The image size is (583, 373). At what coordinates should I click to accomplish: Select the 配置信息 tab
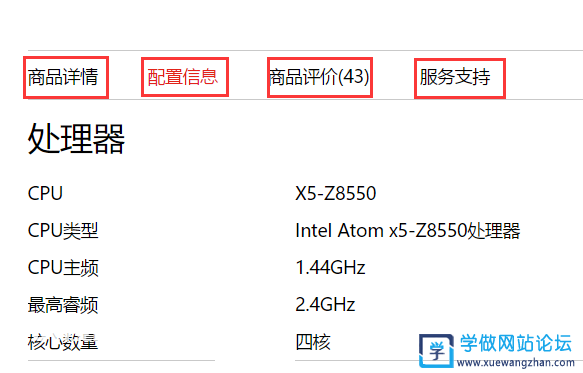coord(182,77)
